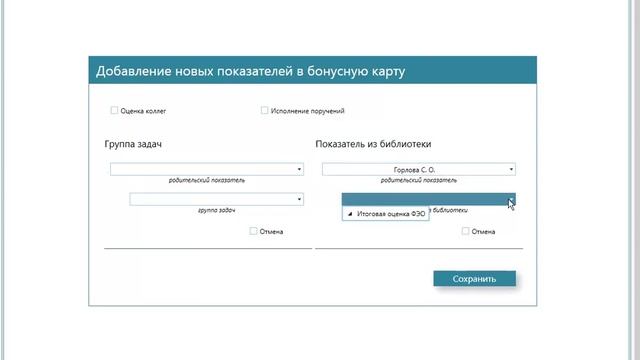Check Отмена under Группа задач
The height and width of the screenshot is (360, 640).
pos(253,231)
